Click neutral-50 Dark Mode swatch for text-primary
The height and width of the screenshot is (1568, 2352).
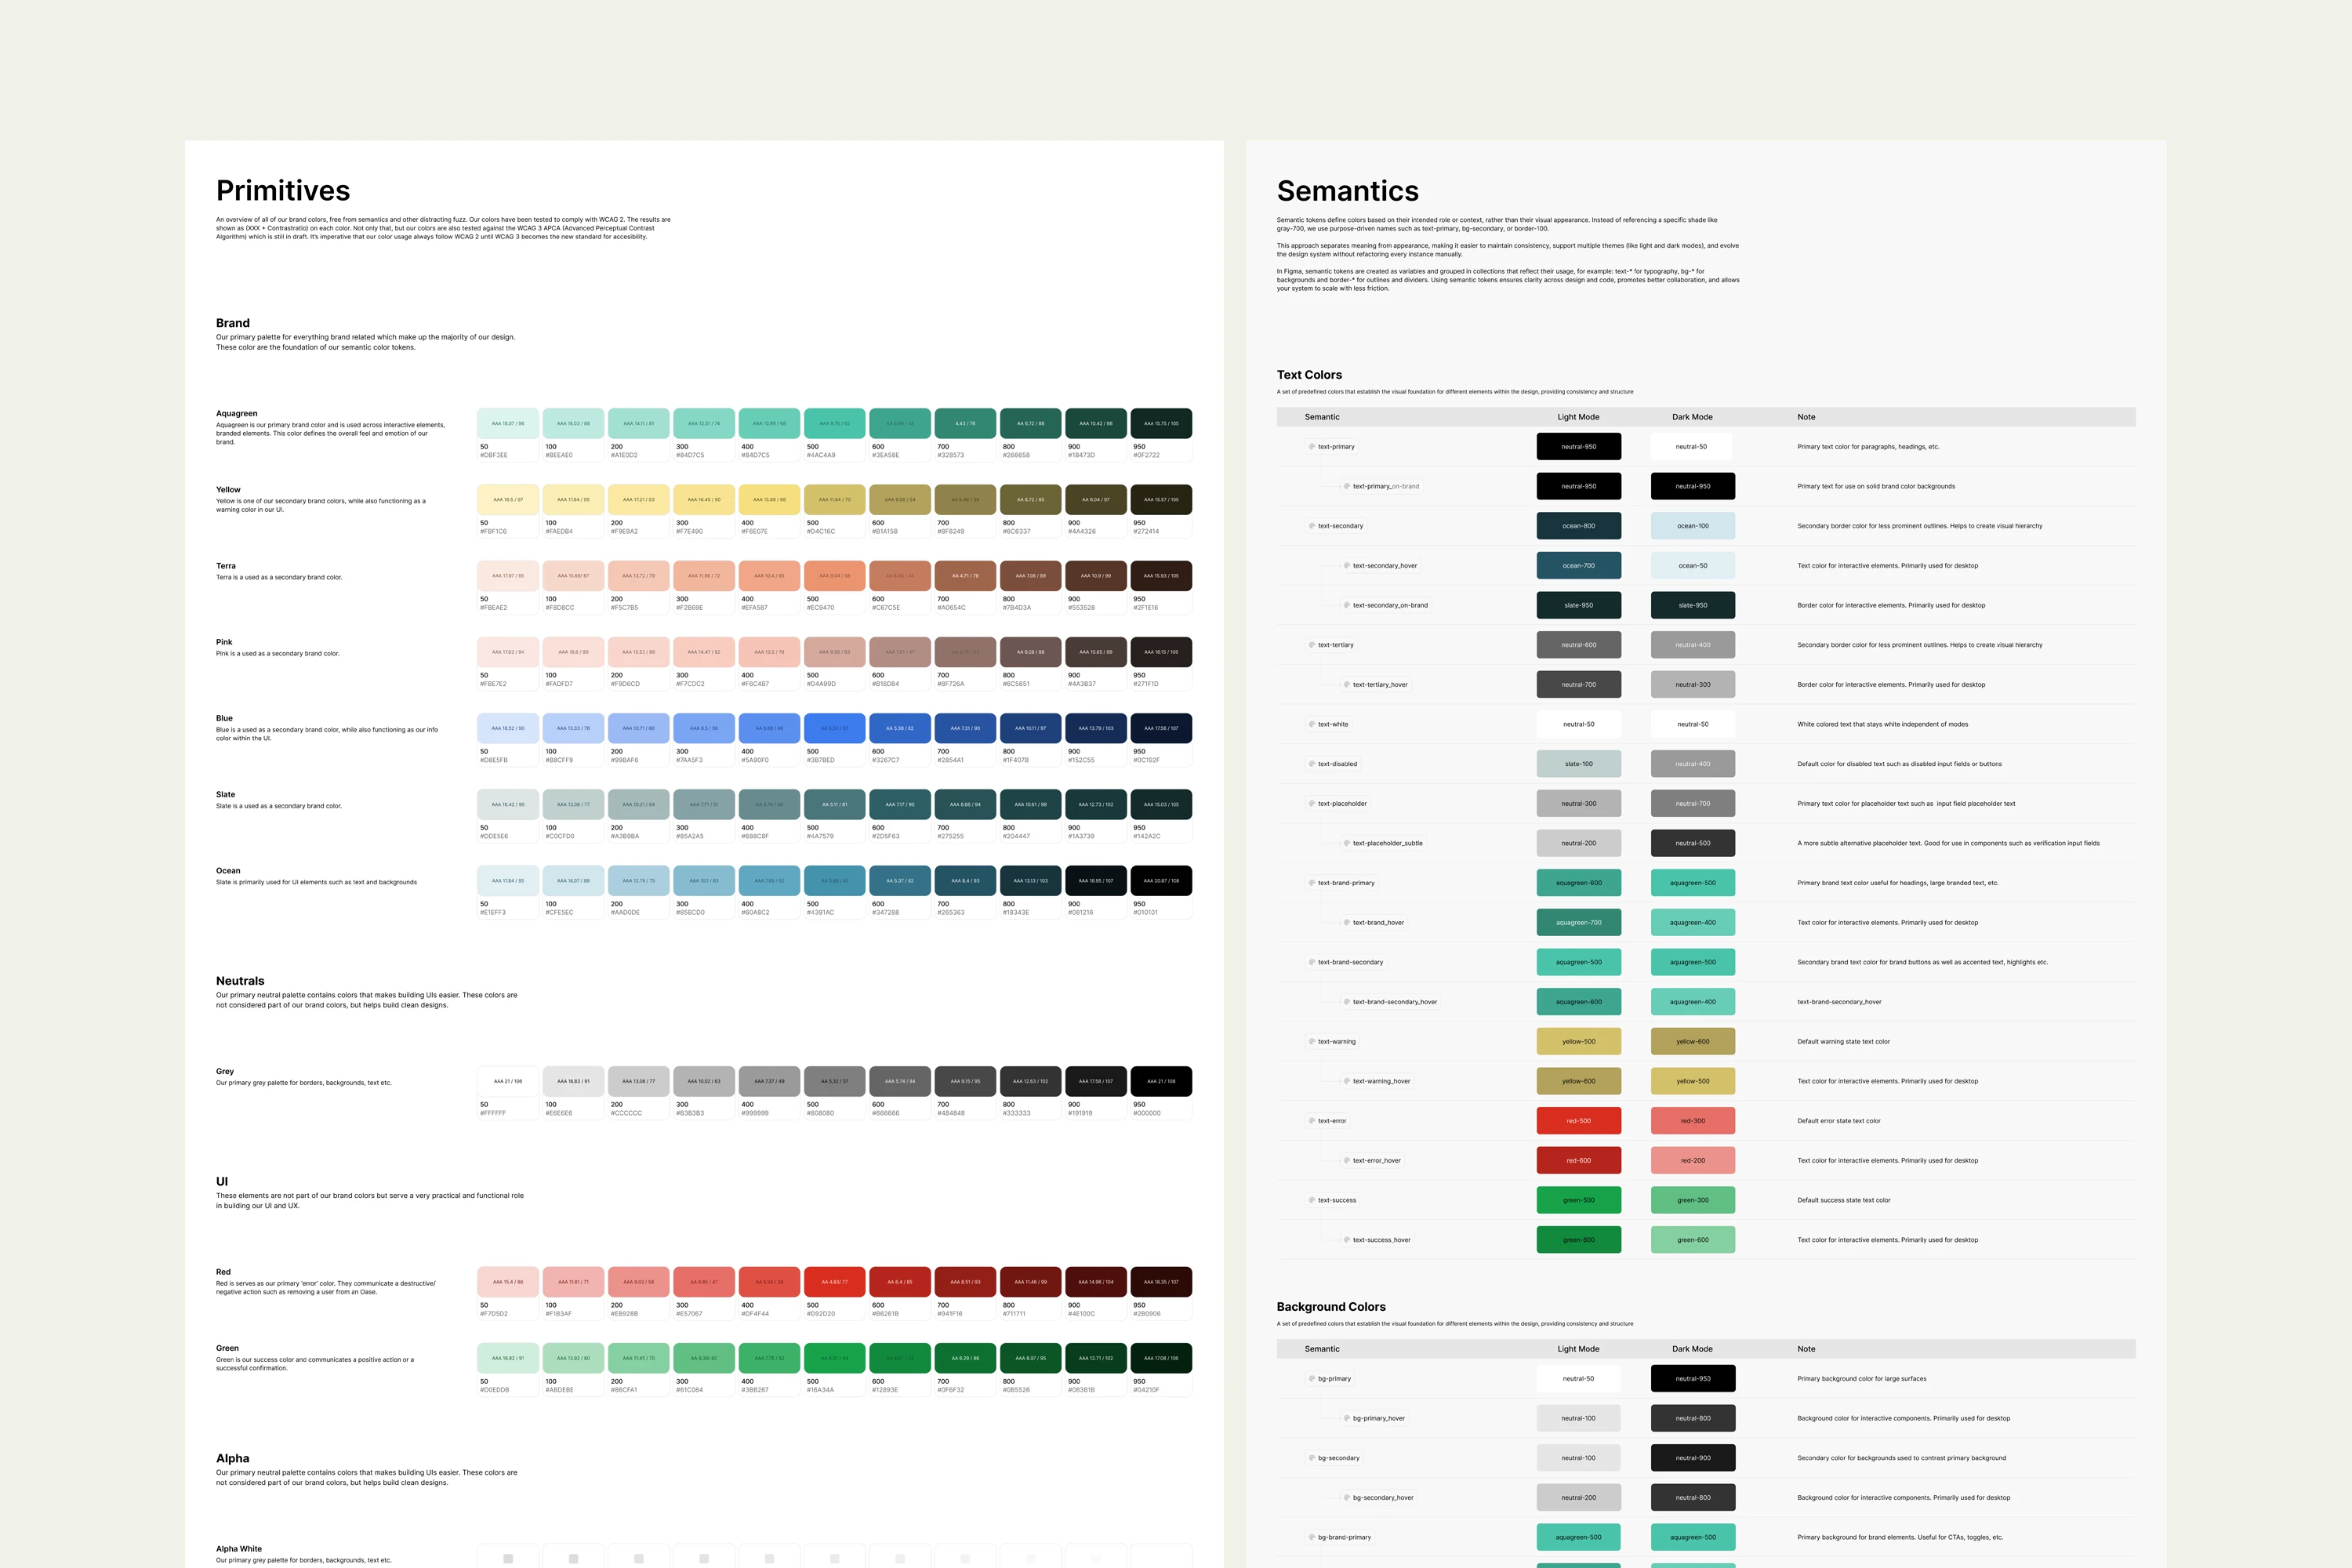click(x=1692, y=446)
